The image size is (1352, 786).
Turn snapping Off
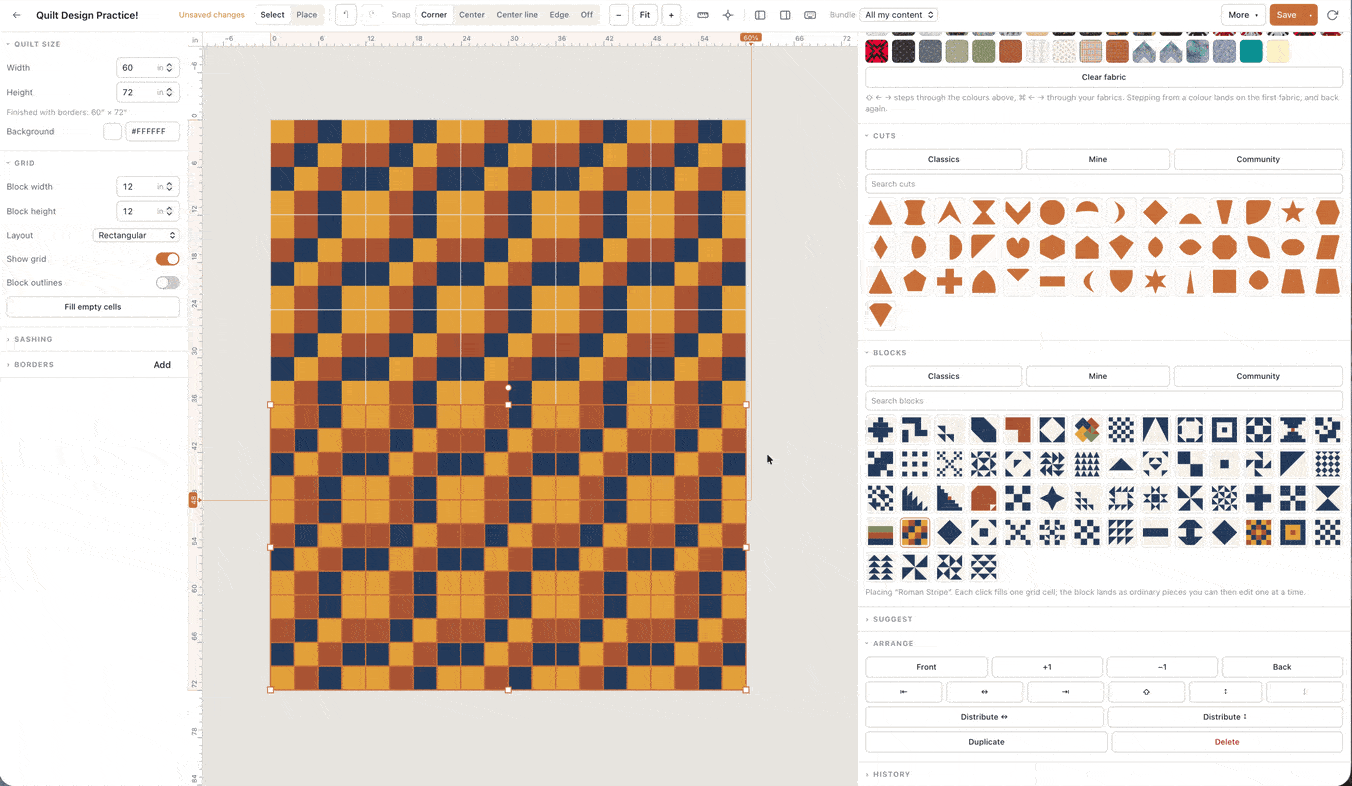coord(587,15)
